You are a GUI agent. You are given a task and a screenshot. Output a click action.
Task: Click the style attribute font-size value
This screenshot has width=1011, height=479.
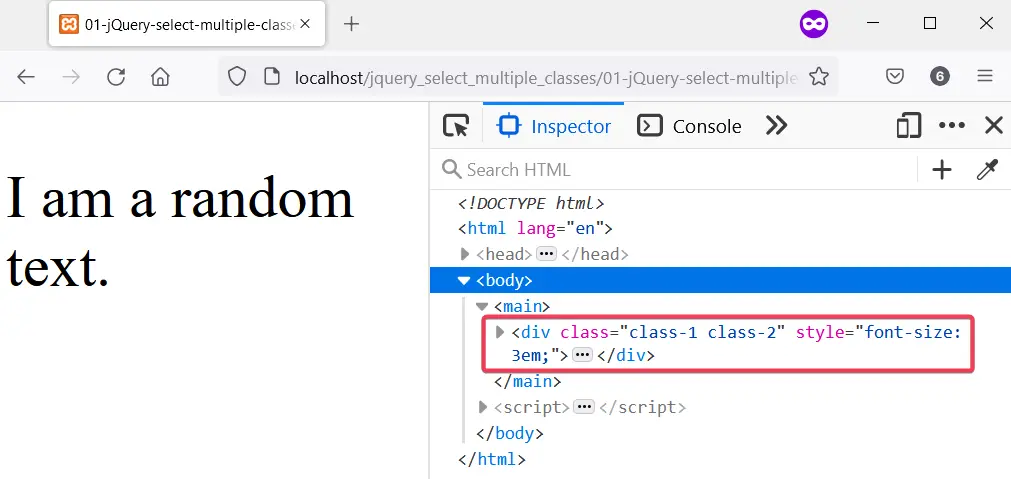(736, 344)
